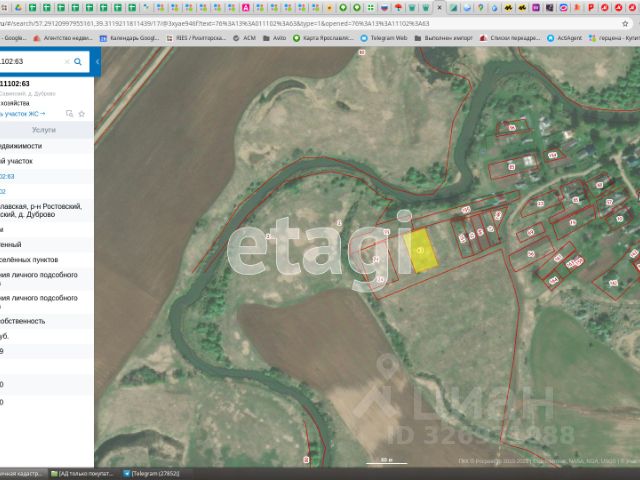Open the 'герцена - Купит' bookmark
Image resolution: width=640 pixels, height=480 pixels.
pos(614,38)
